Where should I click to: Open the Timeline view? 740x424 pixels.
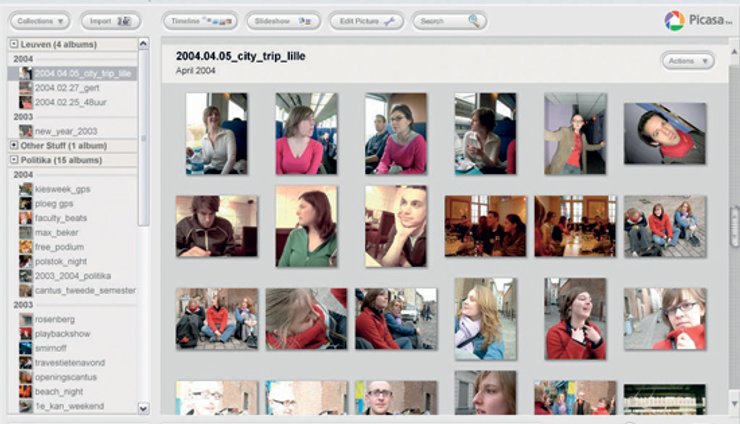199,20
